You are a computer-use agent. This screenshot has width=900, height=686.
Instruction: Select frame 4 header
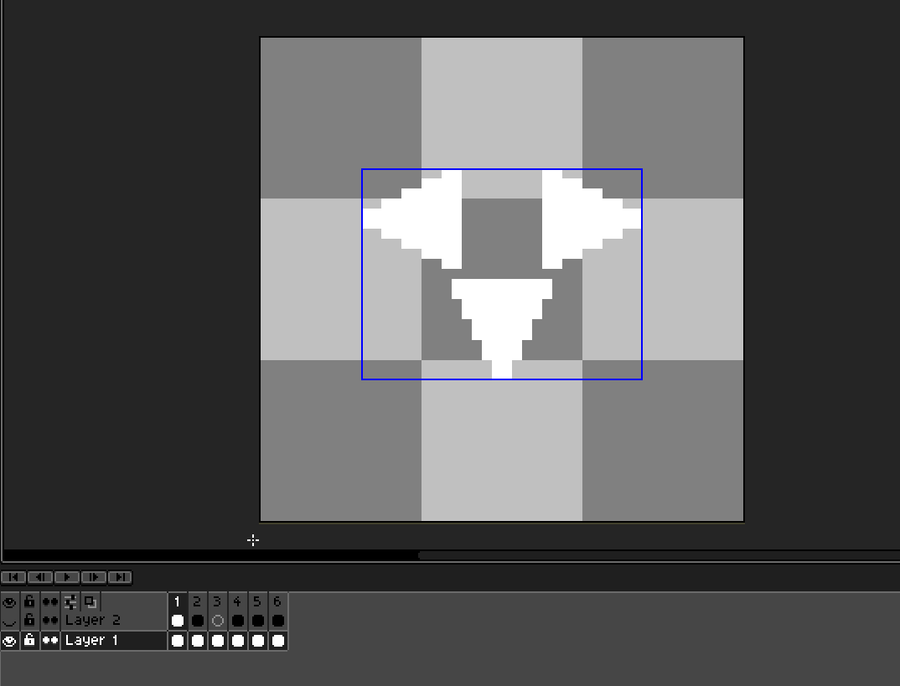click(x=238, y=602)
